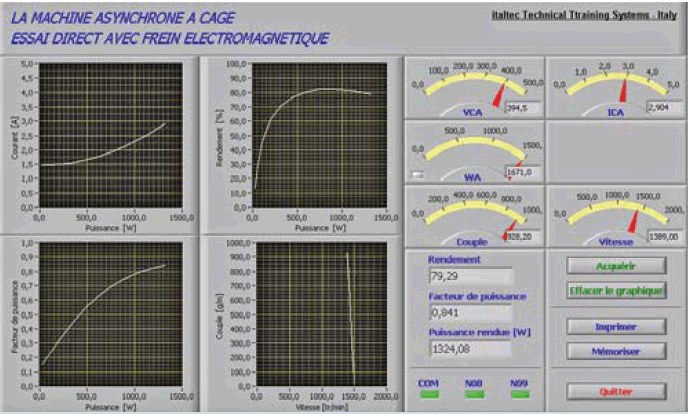The width and height of the screenshot is (688, 414).
Task: Click the Facteur de puissance graph
Action: pyautogui.click(x=111, y=314)
